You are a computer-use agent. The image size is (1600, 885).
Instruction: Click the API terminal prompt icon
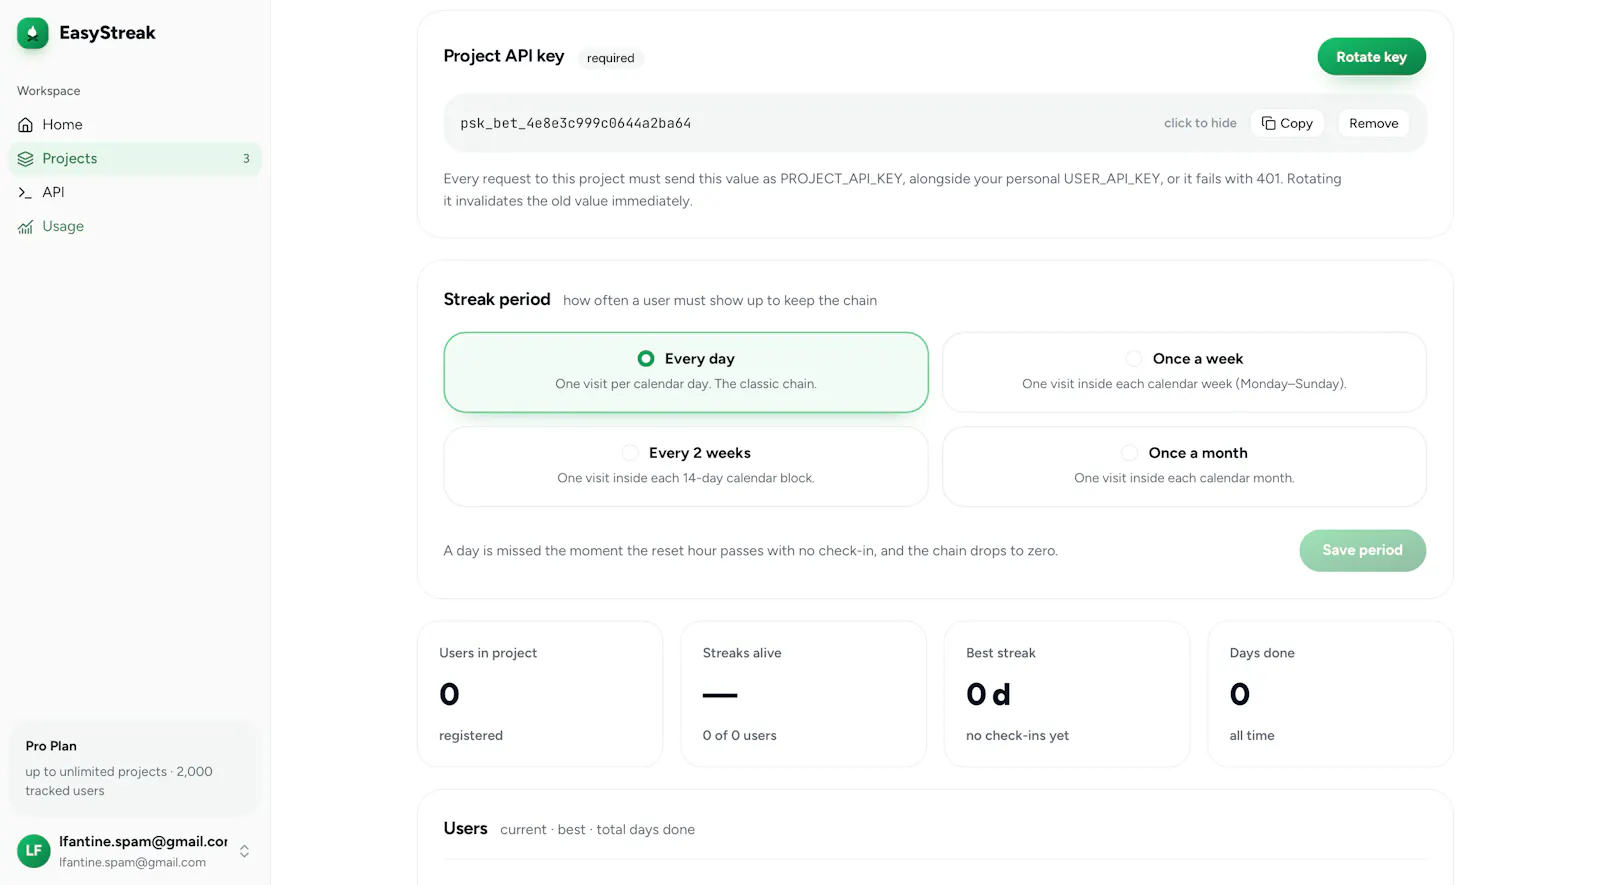pyautogui.click(x=26, y=192)
